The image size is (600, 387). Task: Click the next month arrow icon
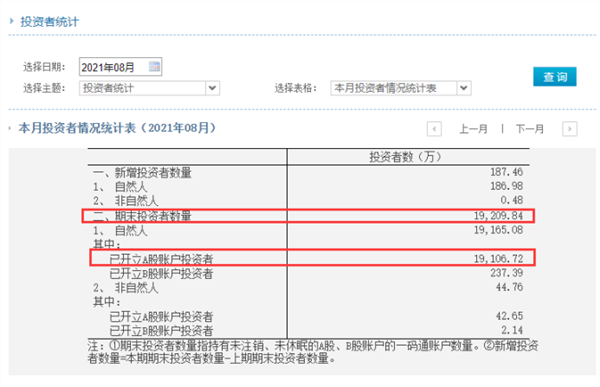point(569,129)
